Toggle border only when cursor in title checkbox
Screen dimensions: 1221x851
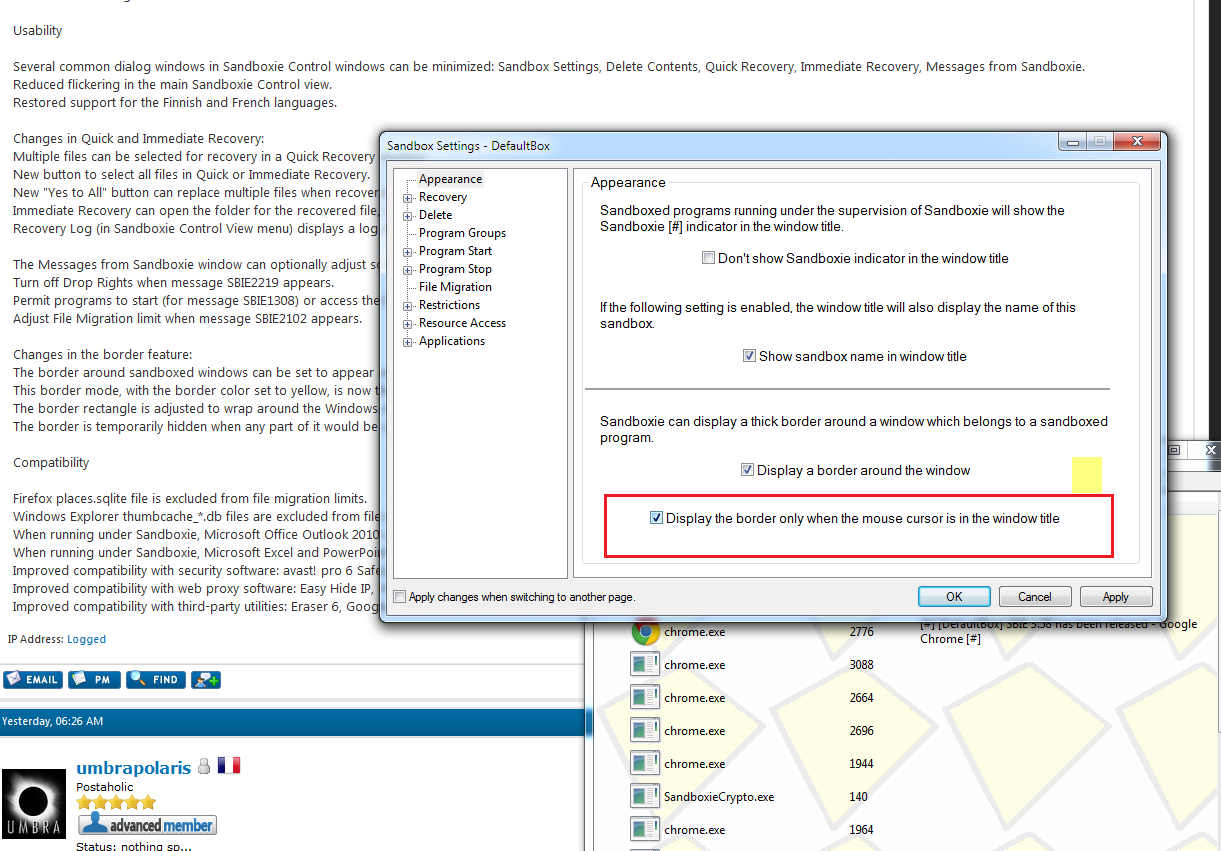656,518
